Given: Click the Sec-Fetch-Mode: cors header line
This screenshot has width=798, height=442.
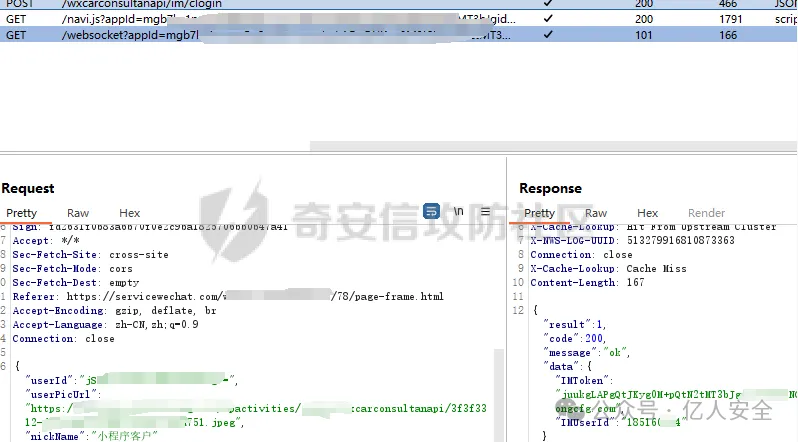Looking at the screenshot, I should tap(73, 268).
